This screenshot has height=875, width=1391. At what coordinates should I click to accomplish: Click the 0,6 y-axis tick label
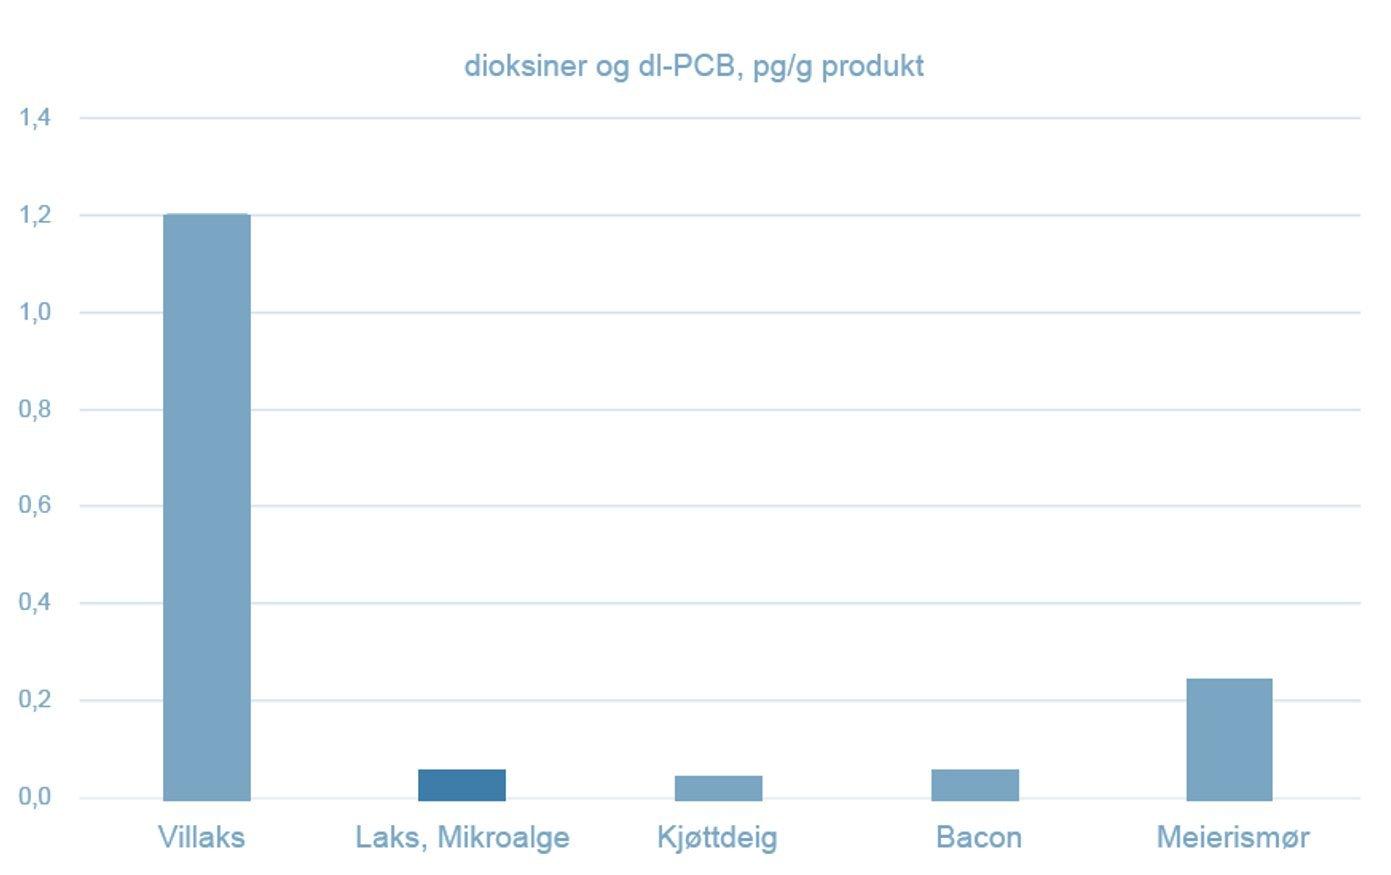coord(34,506)
